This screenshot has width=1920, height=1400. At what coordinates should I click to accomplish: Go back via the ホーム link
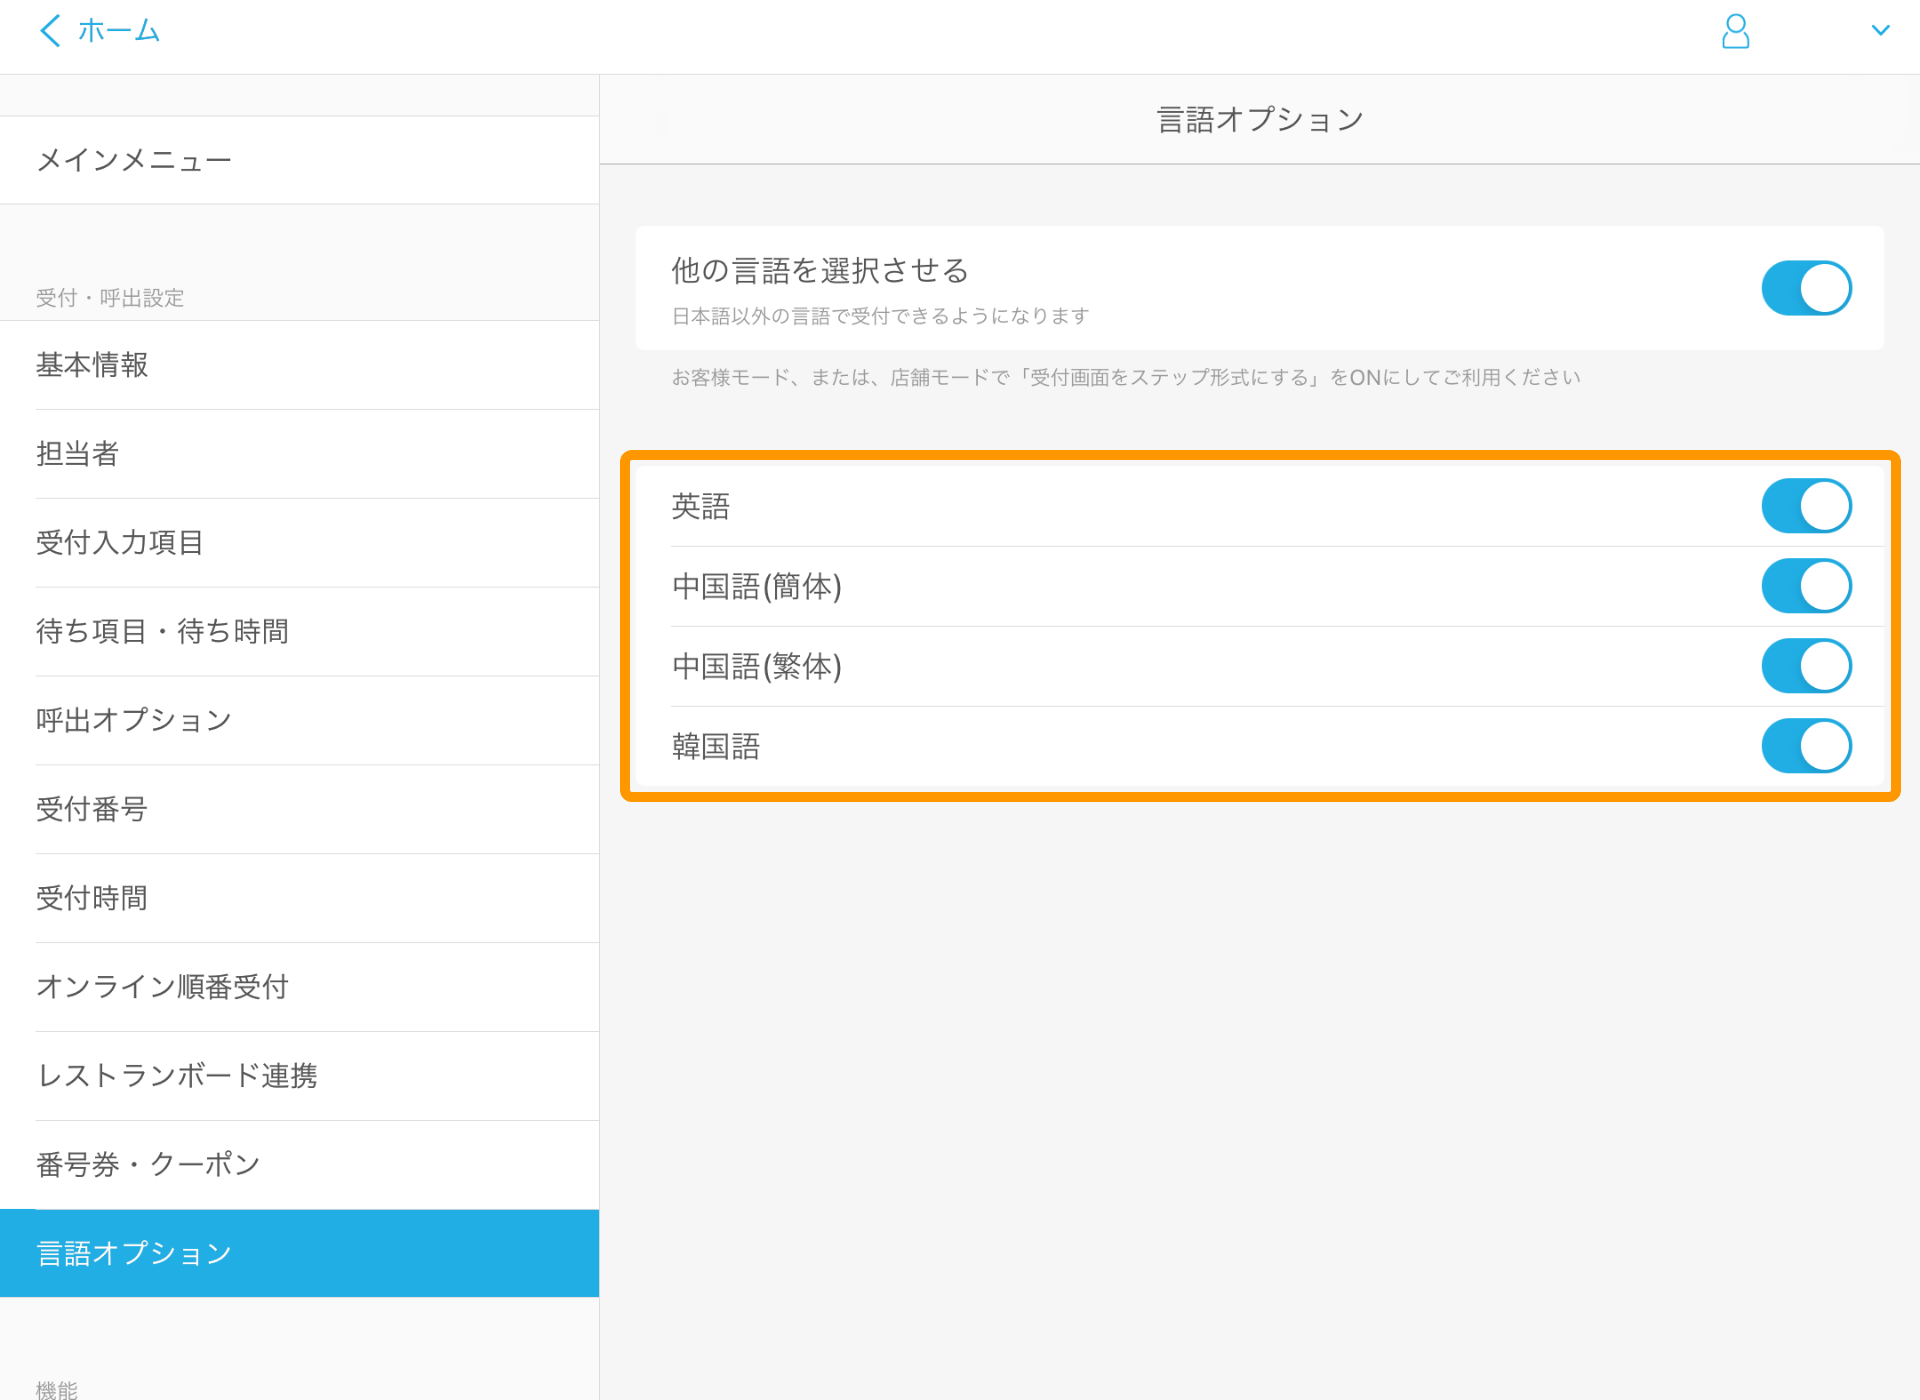pos(119,31)
